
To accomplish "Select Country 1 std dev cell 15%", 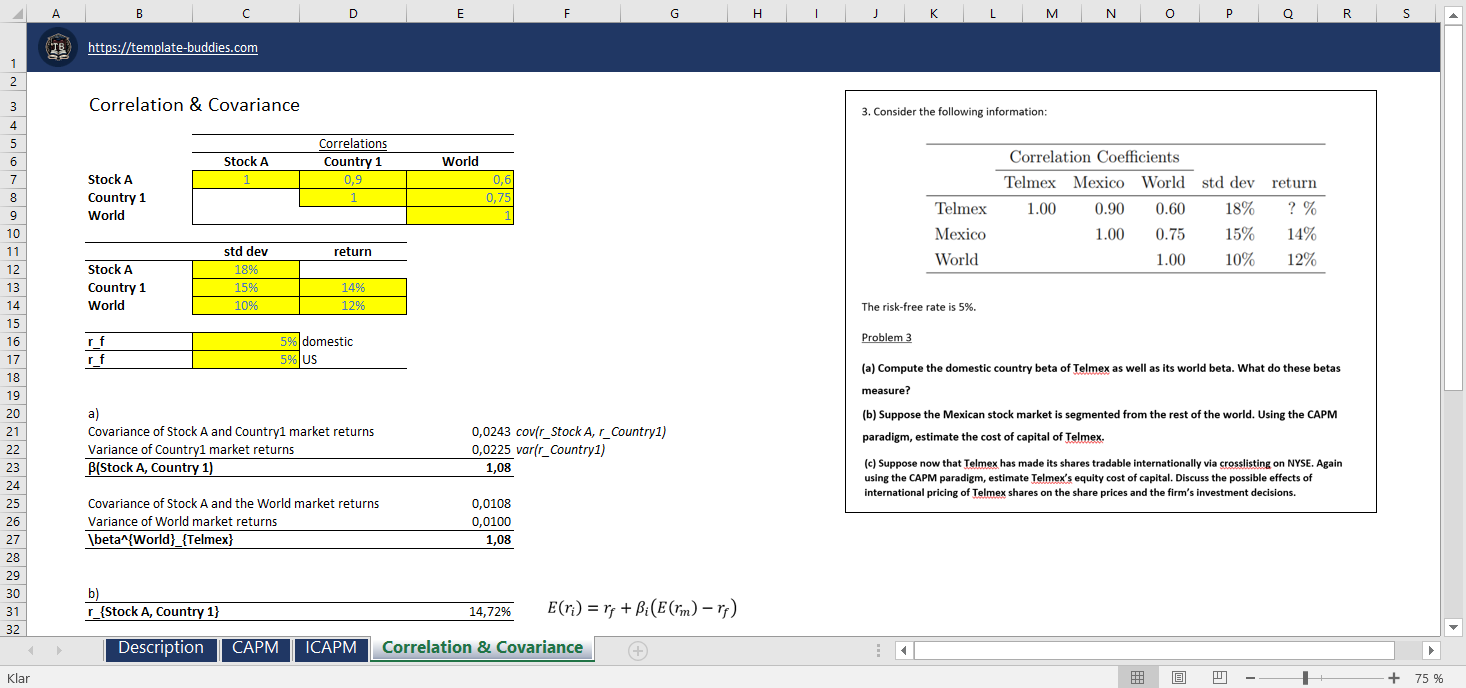I will pos(245,287).
